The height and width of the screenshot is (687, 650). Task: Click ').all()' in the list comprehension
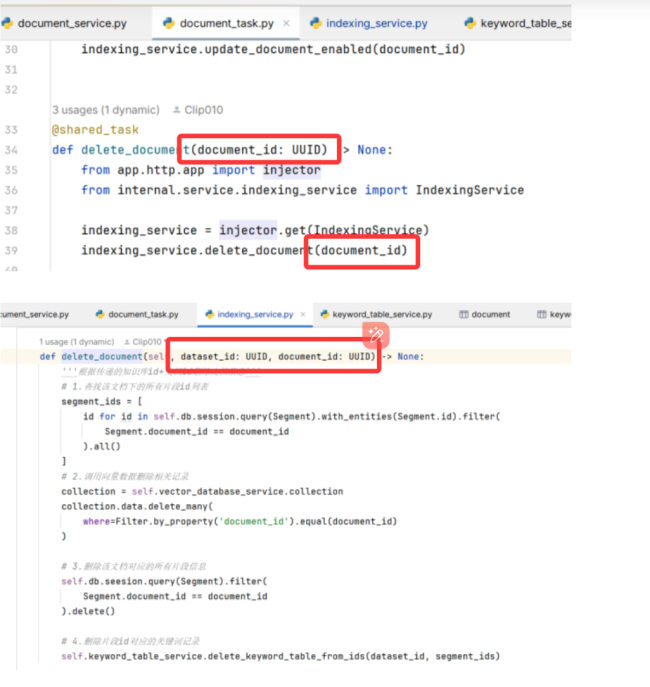102,446
